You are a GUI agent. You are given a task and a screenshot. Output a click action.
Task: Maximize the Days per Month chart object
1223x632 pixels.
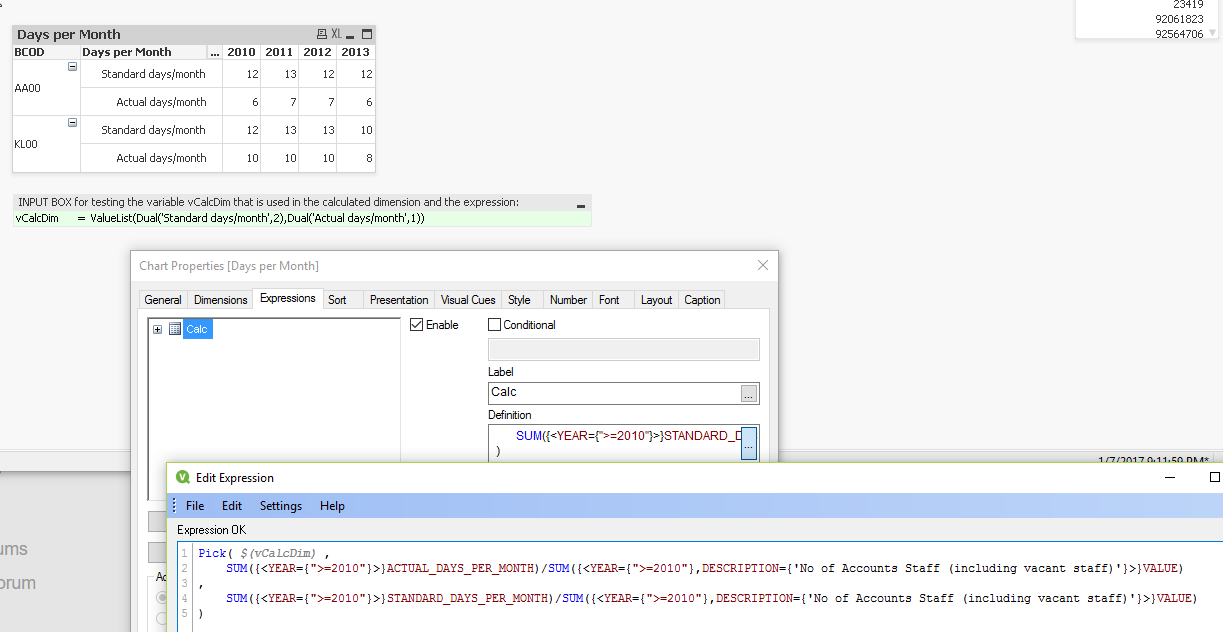pos(367,34)
